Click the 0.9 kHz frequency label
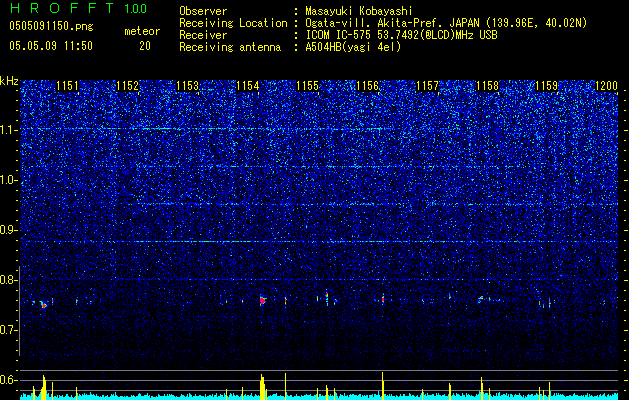 [x=9, y=230]
